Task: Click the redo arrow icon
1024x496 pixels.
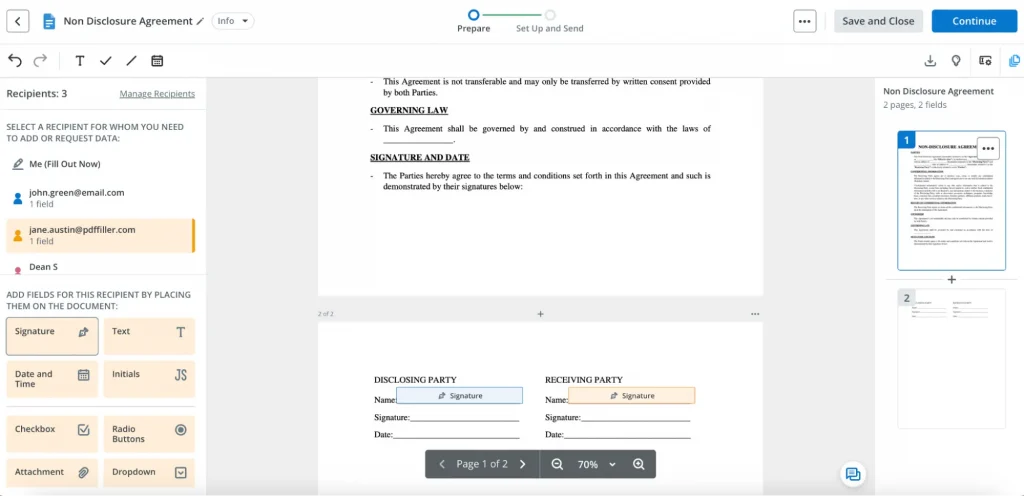Action: click(40, 61)
